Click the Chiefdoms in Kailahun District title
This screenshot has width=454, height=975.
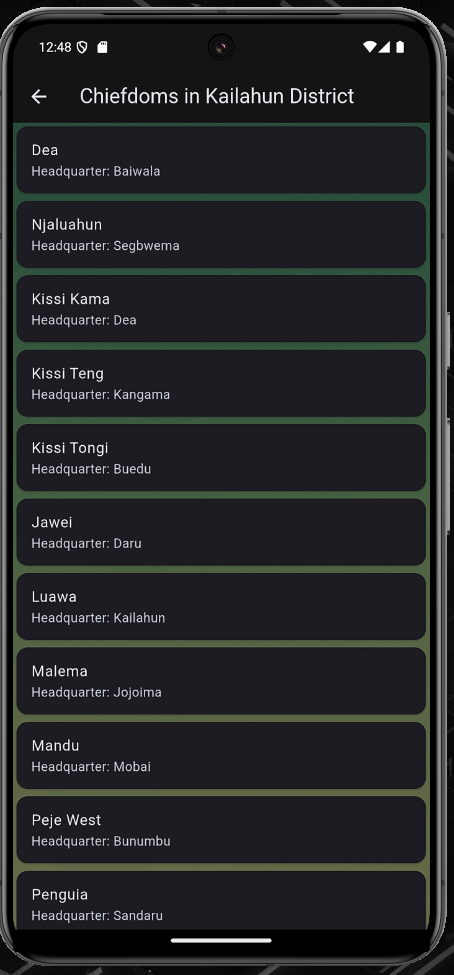[217, 96]
